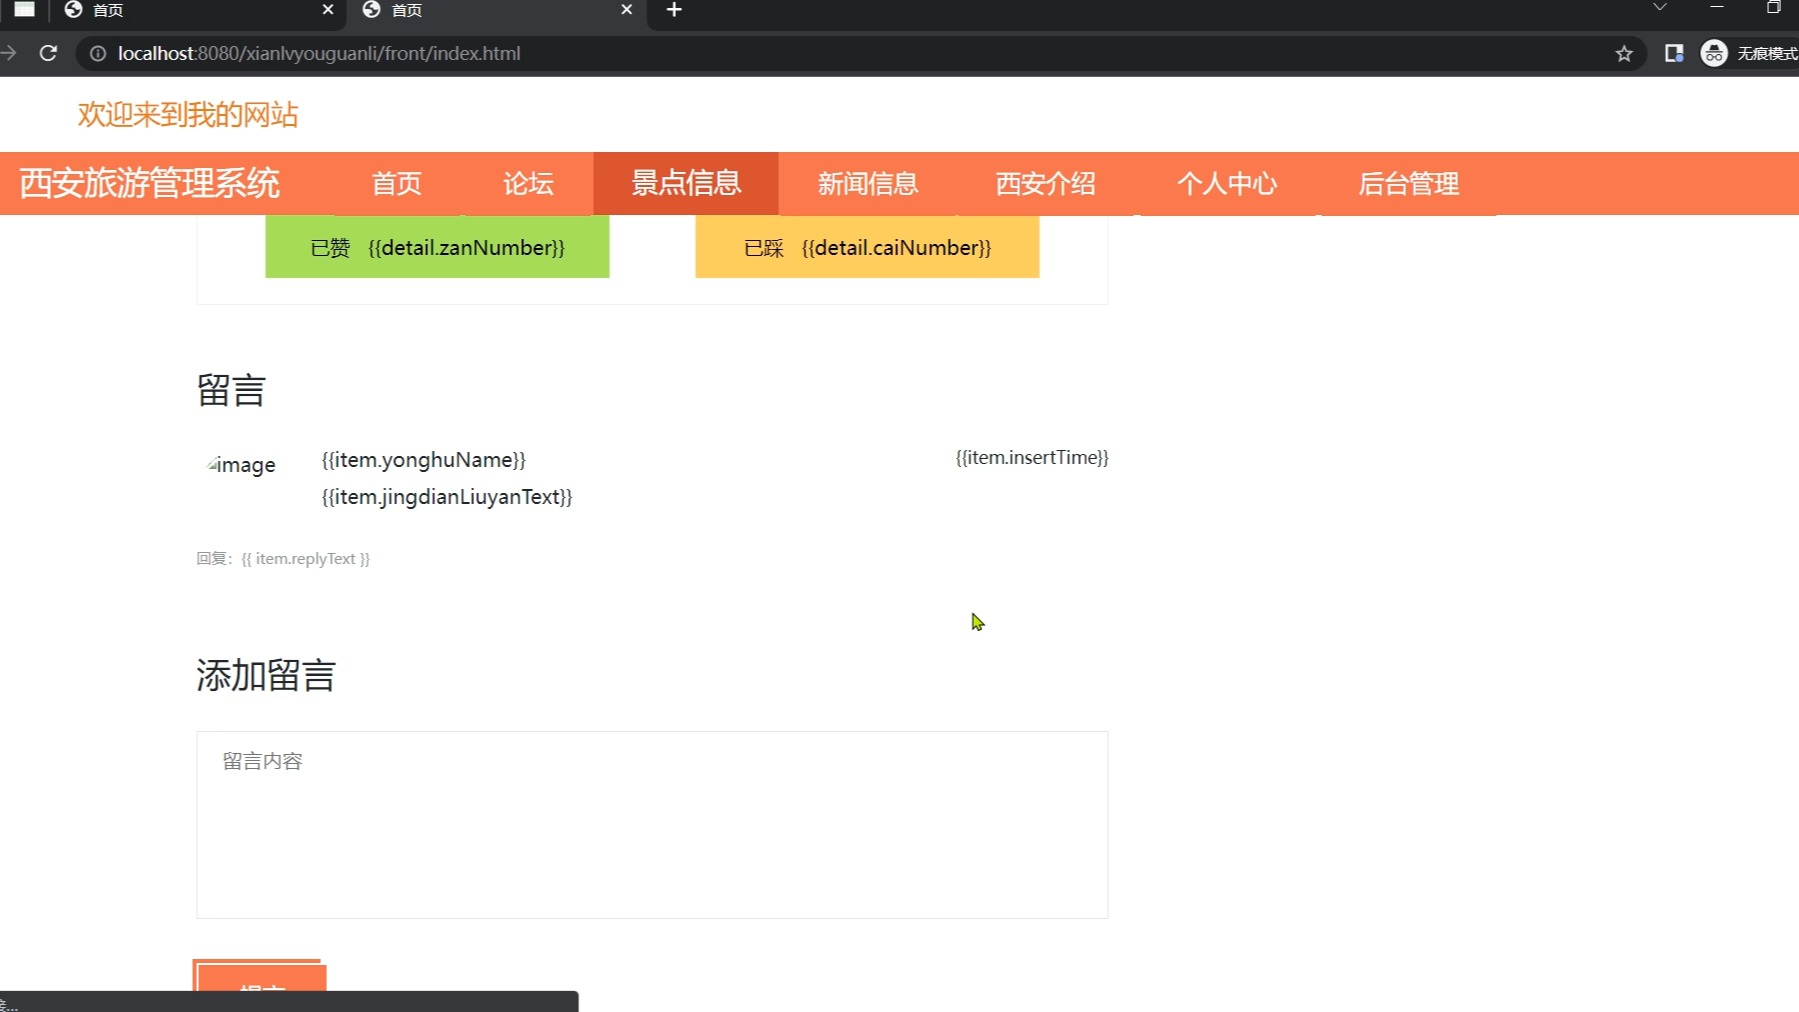The height and width of the screenshot is (1012, 1799).
Task: Open the 西安介绍 navigation item
Action: pos(1046,184)
